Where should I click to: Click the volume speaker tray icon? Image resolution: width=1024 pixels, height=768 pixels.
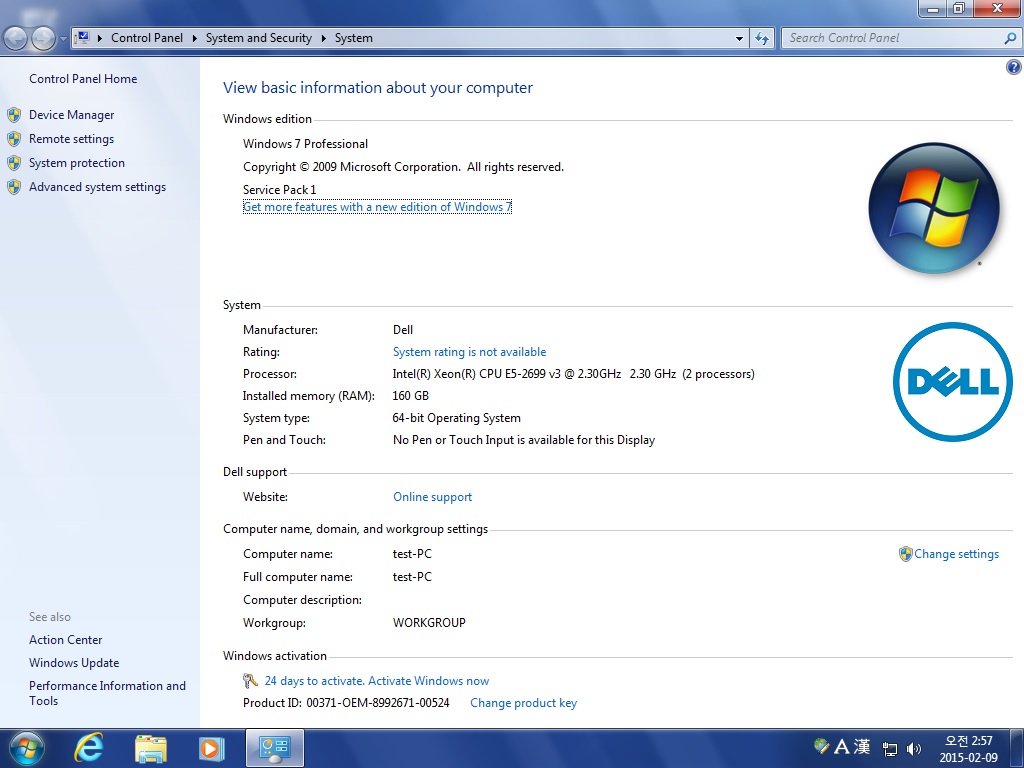914,748
